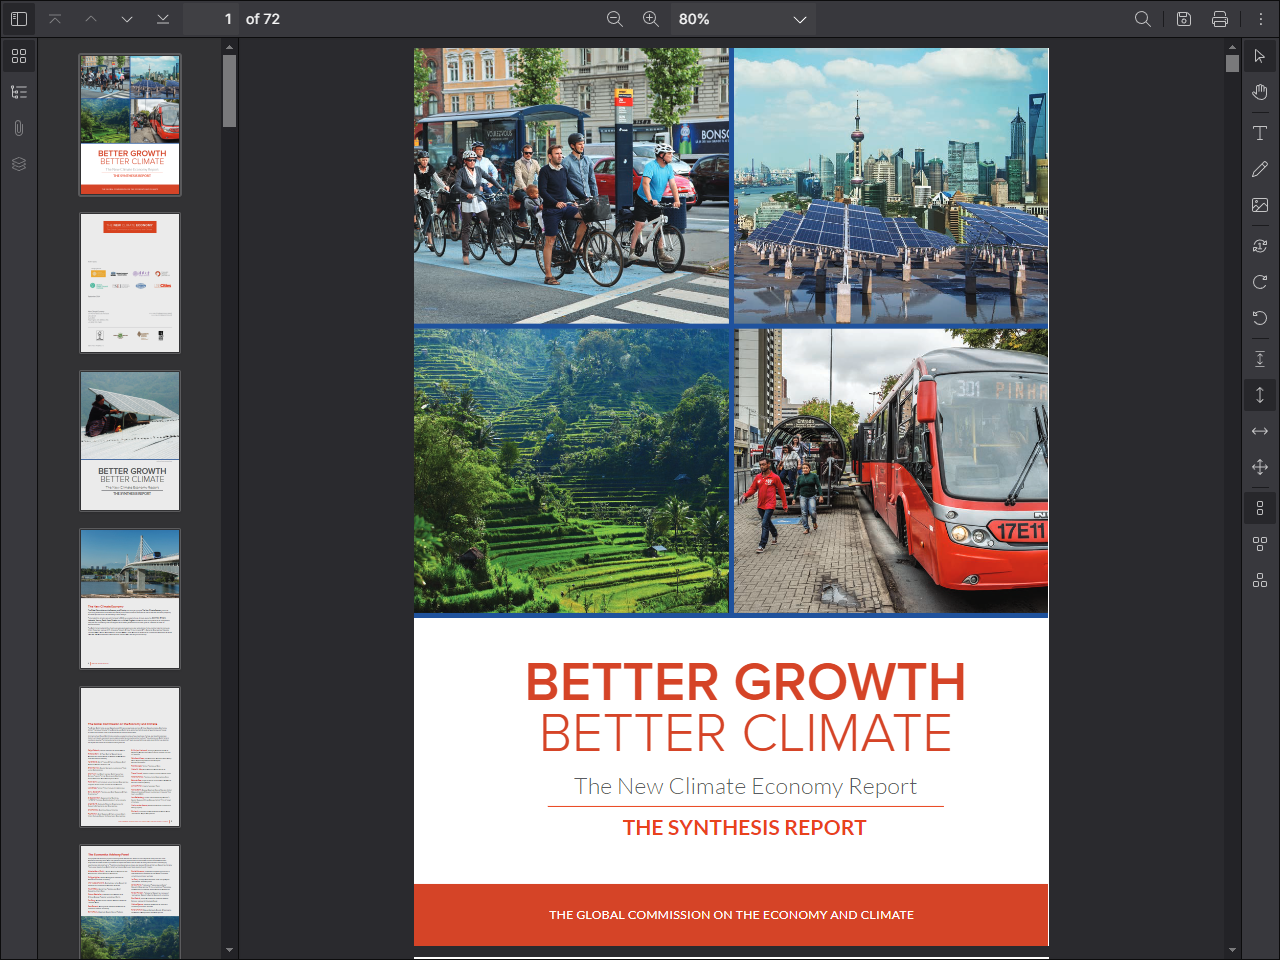Show the thumbnails view tab
The height and width of the screenshot is (960, 1280).
19,56
